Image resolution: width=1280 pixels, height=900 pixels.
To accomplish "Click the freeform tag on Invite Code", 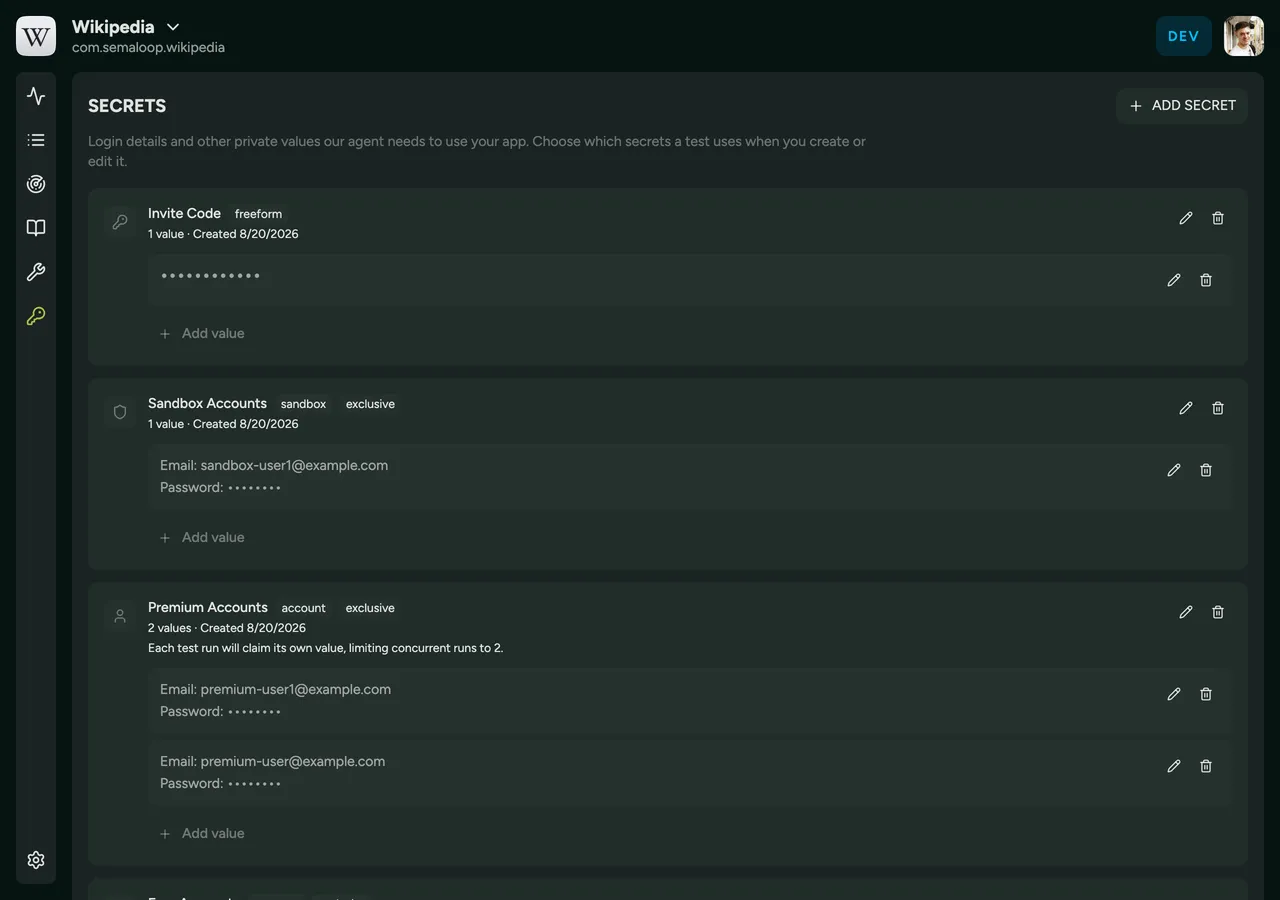I will click(x=258, y=214).
